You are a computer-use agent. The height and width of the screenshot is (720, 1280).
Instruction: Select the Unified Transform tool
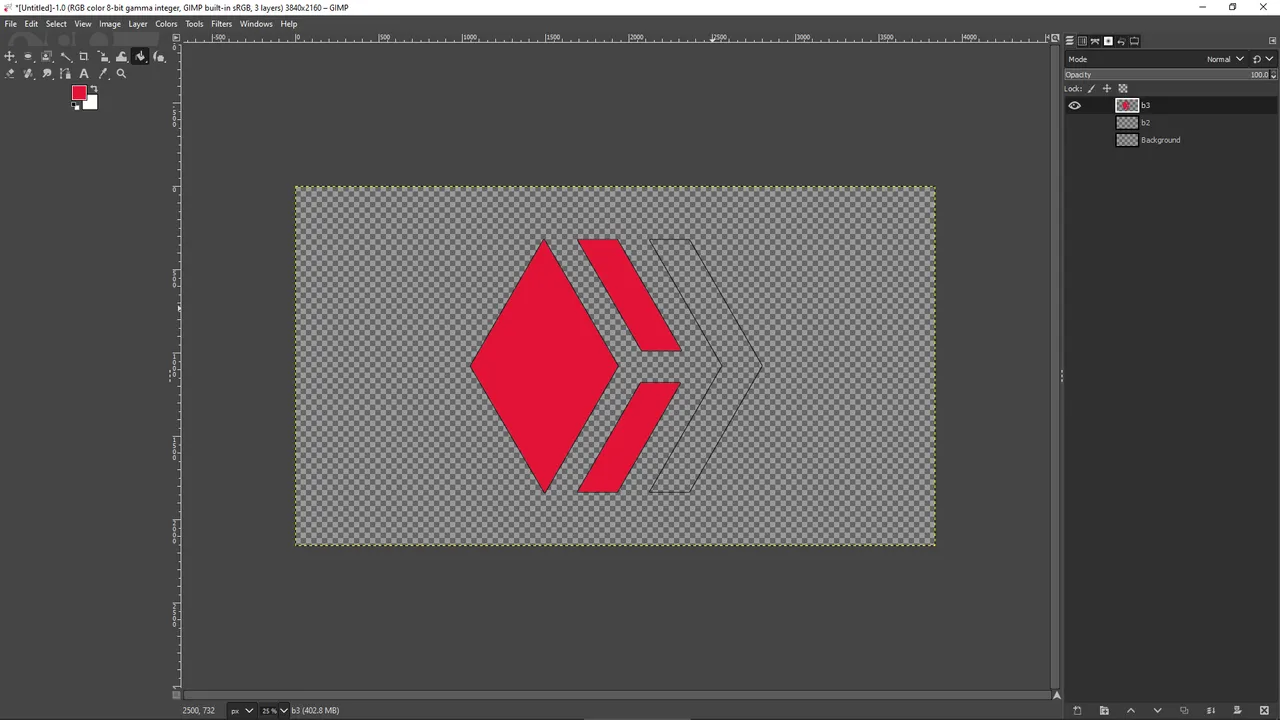(103, 56)
